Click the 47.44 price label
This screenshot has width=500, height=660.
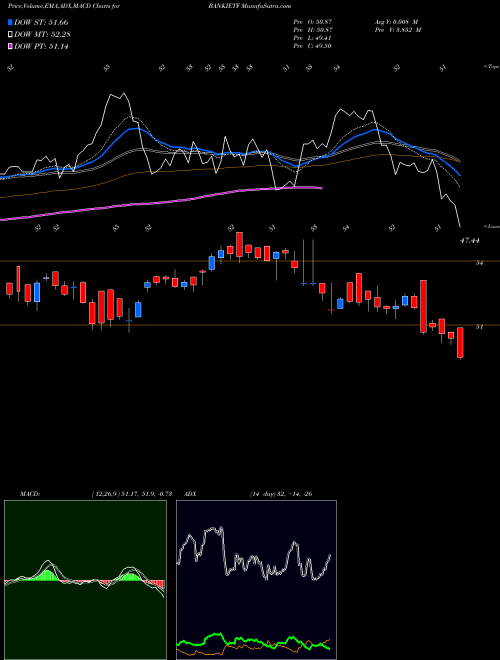pyautogui.click(x=470, y=241)
